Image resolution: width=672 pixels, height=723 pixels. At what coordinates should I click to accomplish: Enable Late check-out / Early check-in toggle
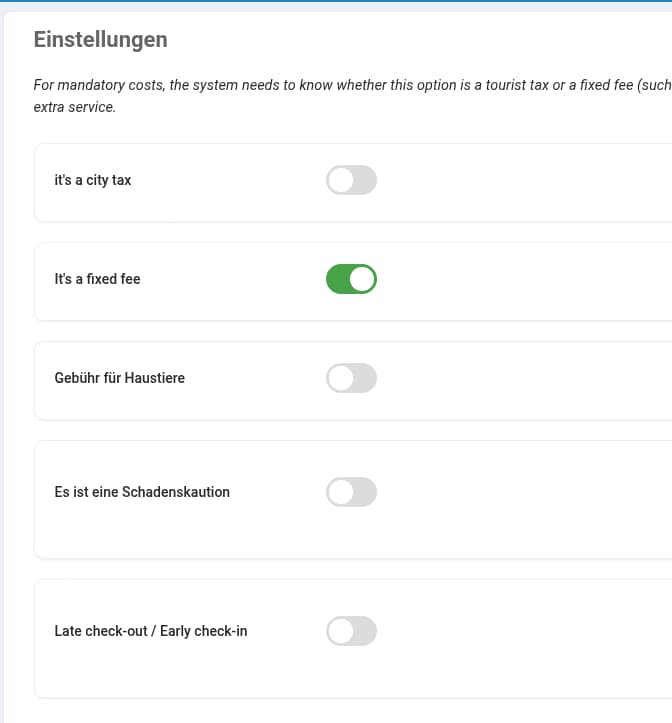click(351, 631)
